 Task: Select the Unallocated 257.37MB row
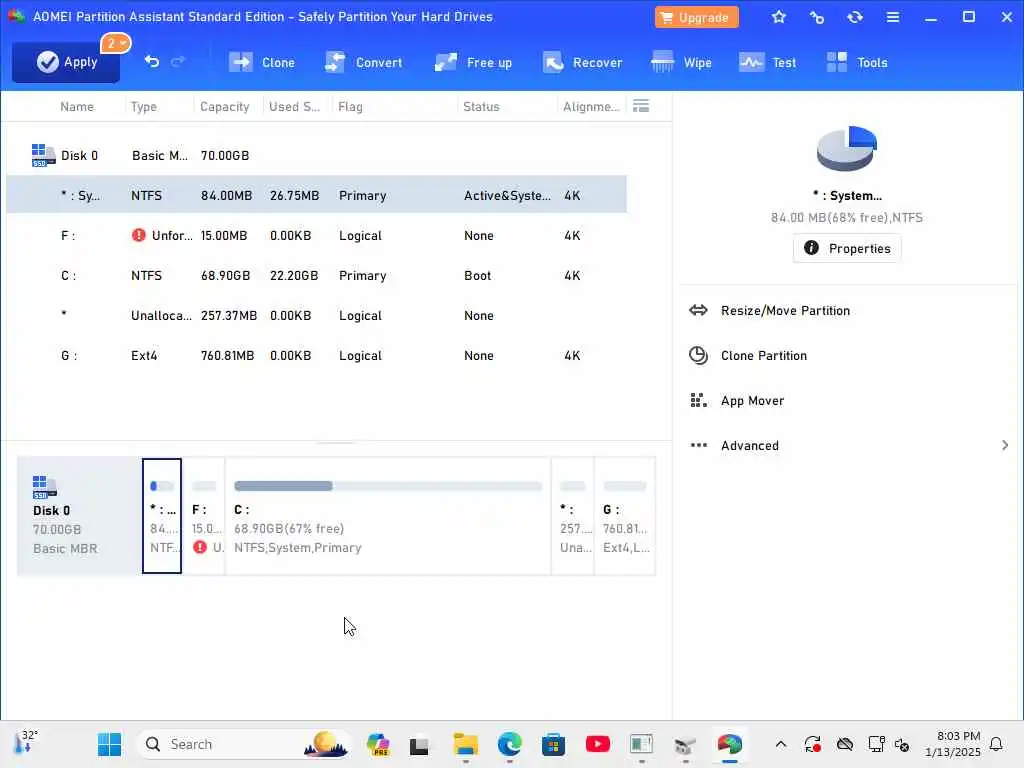click(317, 315)
